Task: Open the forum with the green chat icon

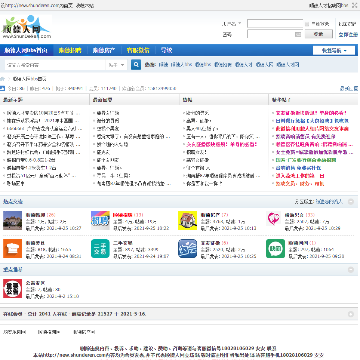Action: tap(275, 248)
